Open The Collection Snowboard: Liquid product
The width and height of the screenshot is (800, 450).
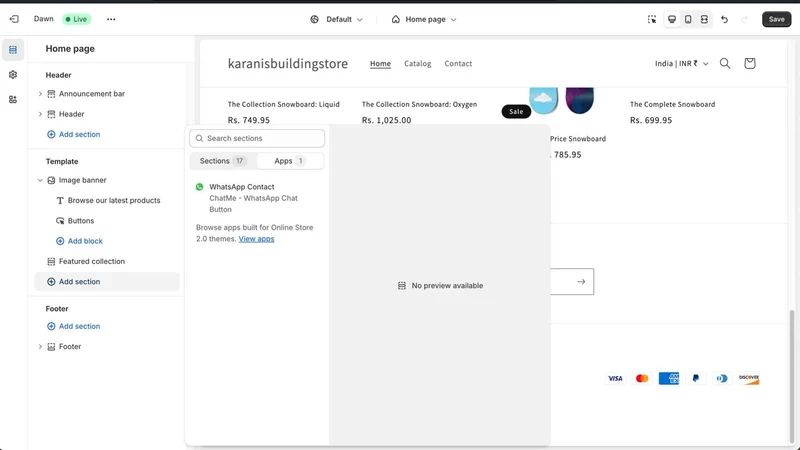[283, 104]
